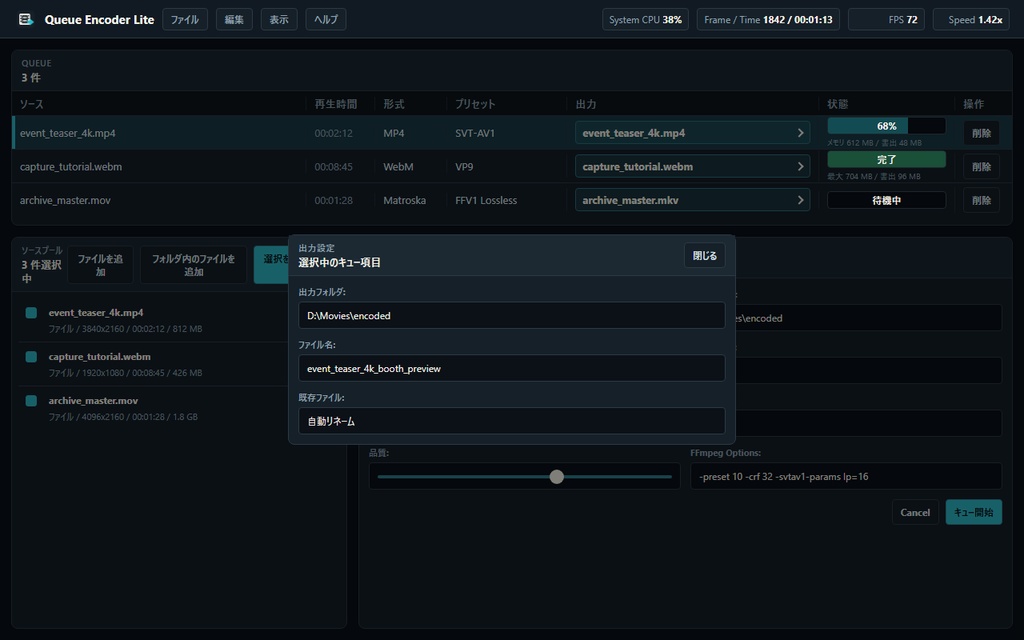
Task: Open output selector capture_tutorial.webm in queue
Action: pos(692,167)
